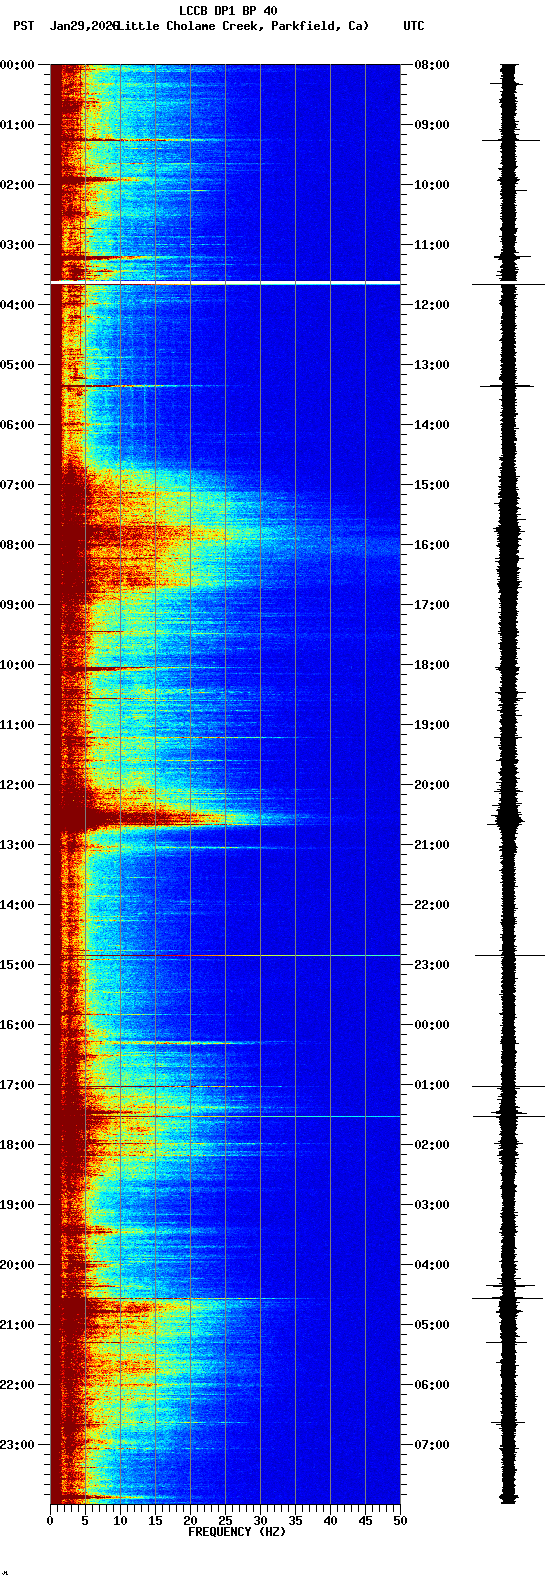Click the '30' frequency axis tick label
The height and width of the screenshot is (1584, 552).
coord(260,1521)
